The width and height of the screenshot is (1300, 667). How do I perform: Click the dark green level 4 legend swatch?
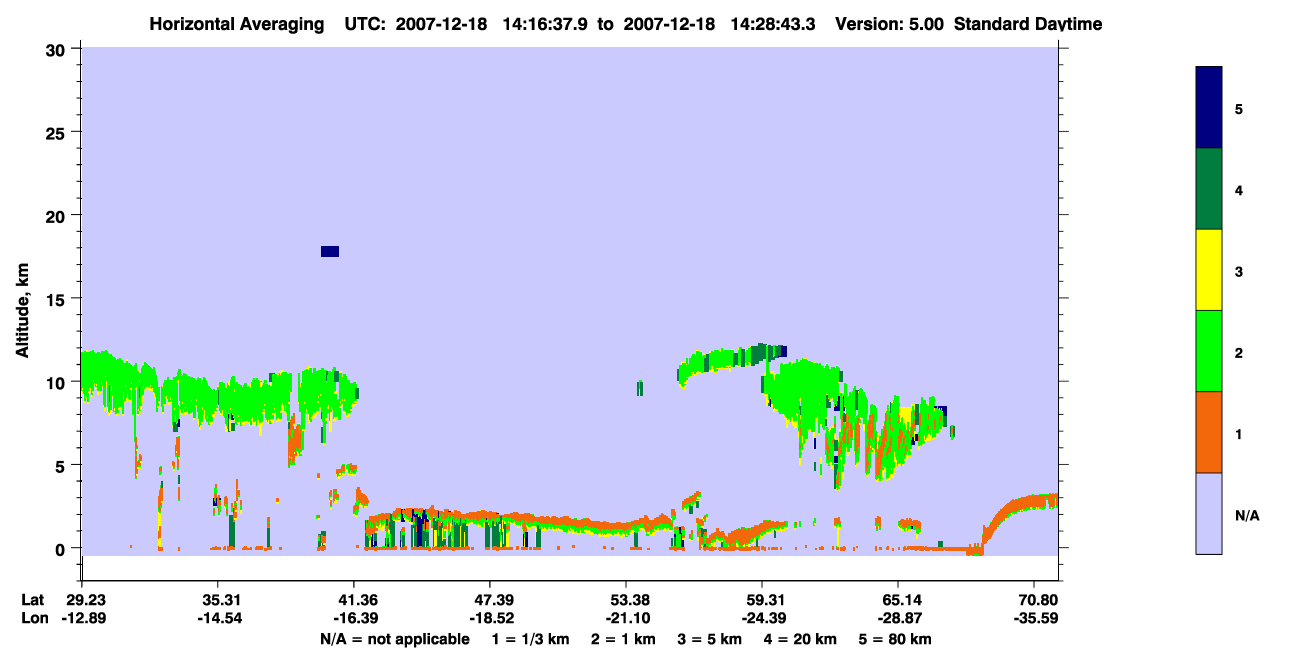(1208, 189)
